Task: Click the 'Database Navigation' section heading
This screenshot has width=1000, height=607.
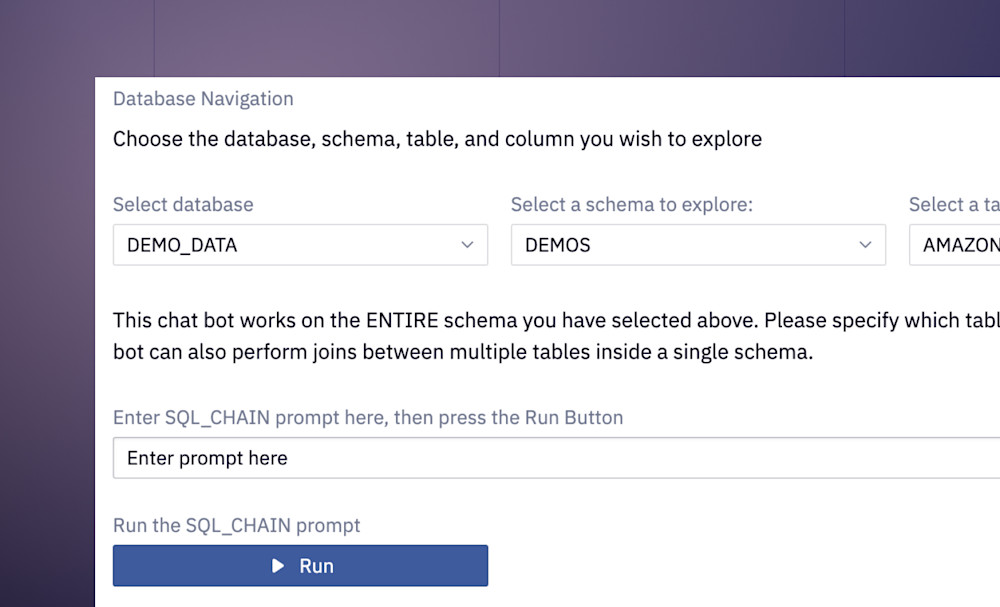Action: 203,99
